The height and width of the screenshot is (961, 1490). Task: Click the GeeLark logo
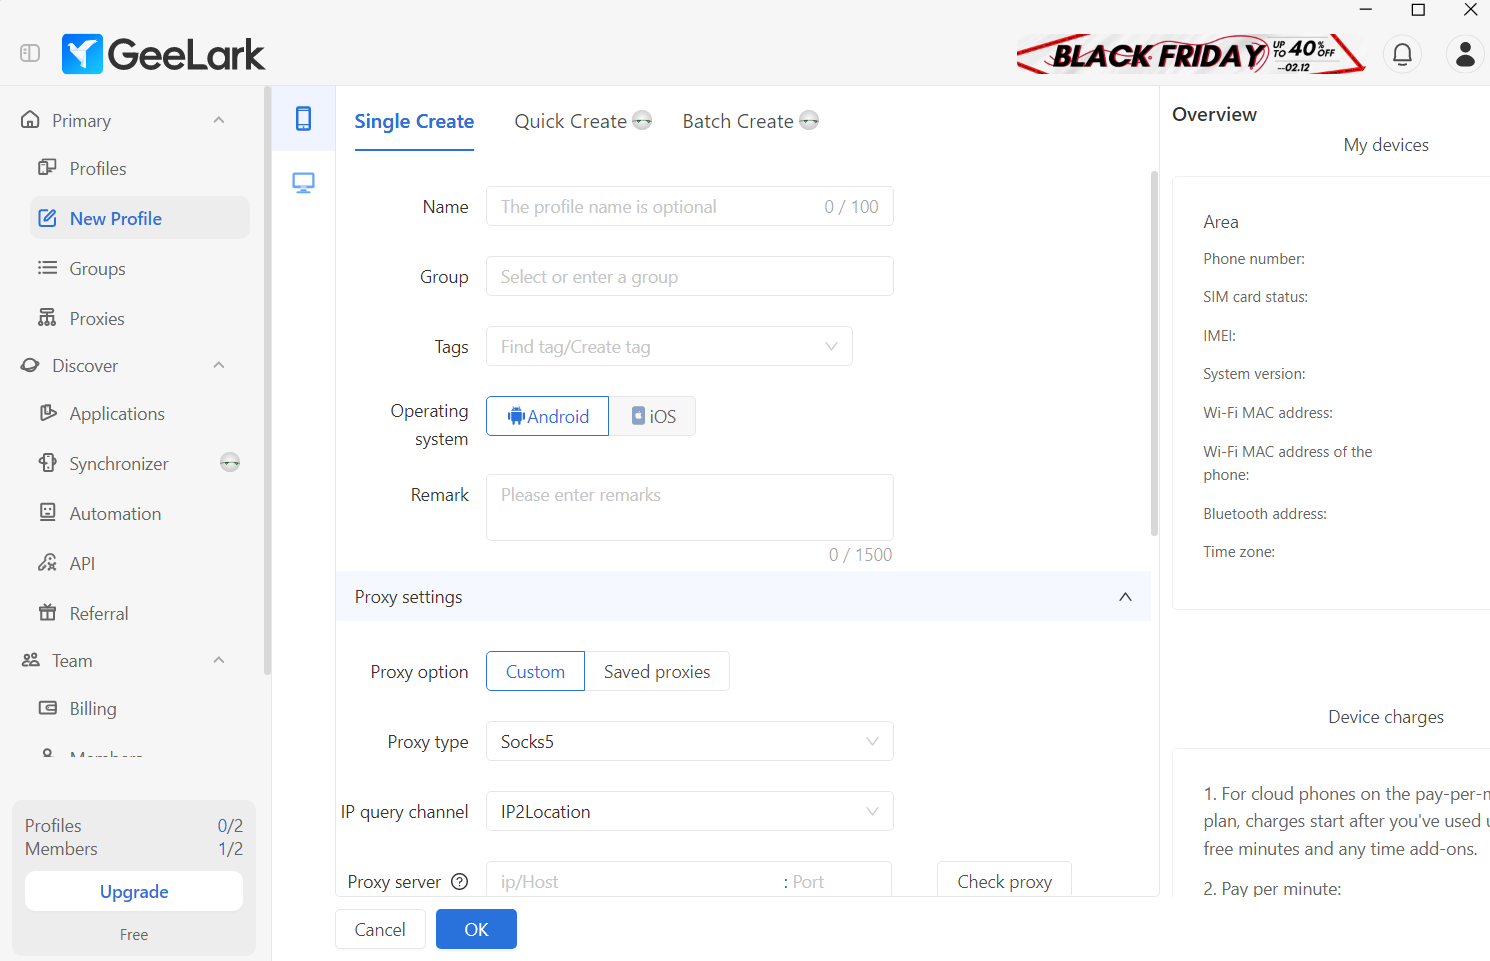coord(163,54)
